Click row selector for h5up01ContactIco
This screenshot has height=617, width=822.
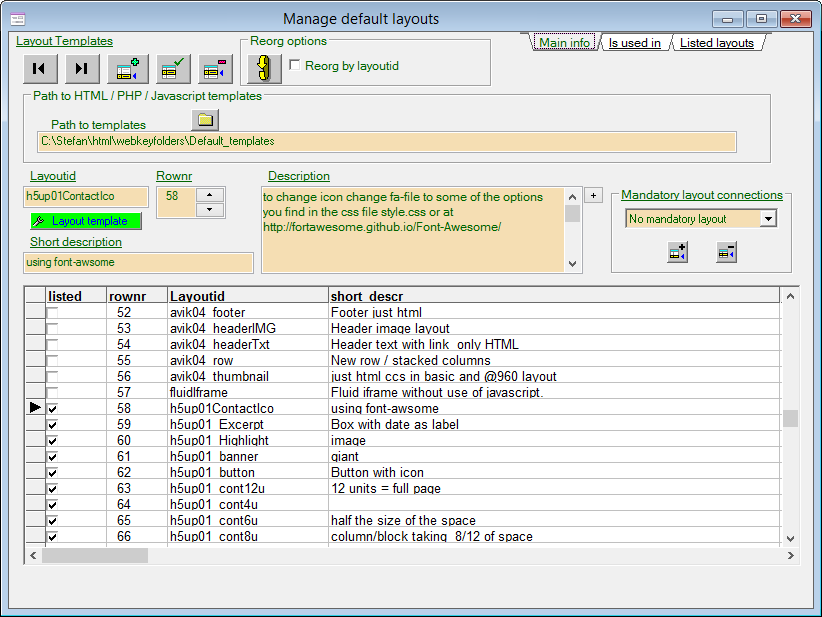(x=35, y=408)
